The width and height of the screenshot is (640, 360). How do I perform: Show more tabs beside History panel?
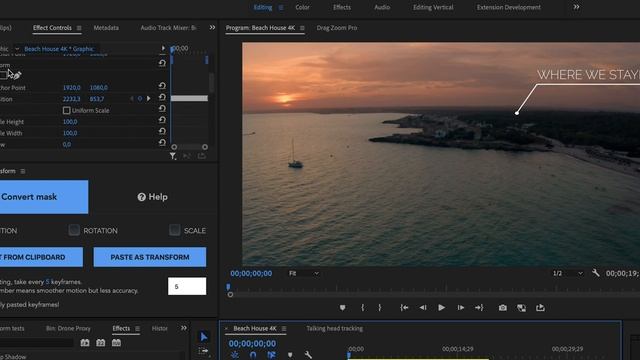(x=184, y=328)
